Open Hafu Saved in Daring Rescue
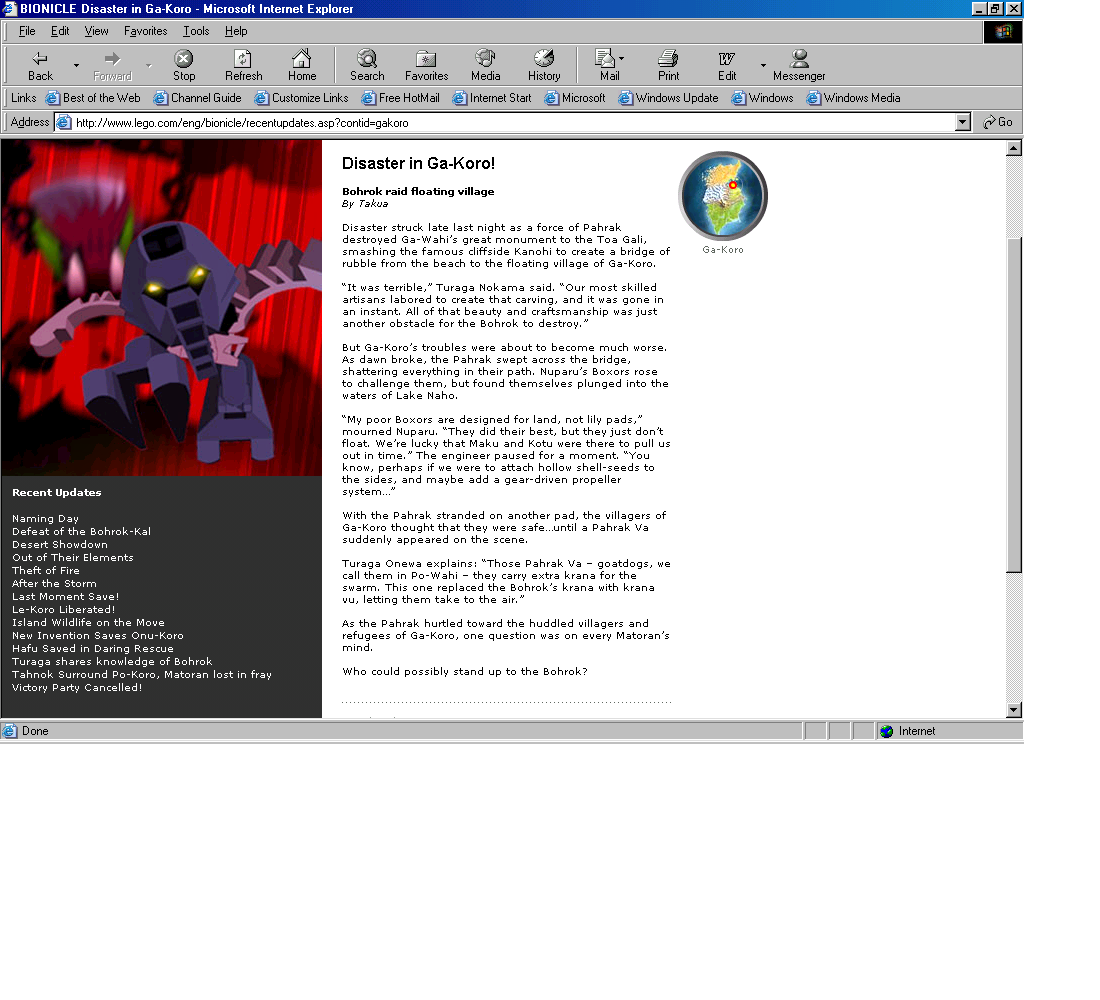 pos(93,648)
